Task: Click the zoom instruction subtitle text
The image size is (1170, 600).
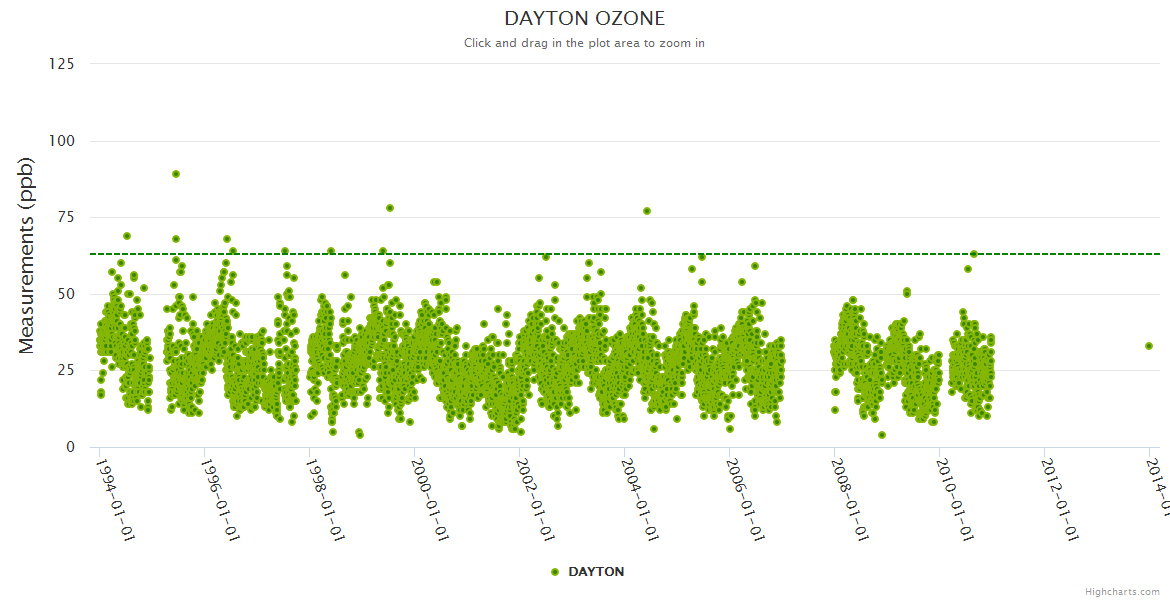Action: point(584,43)
